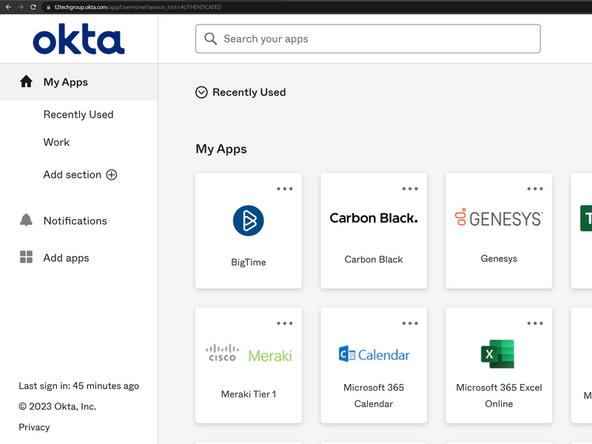Viewport: 592px width, 444px height.
Task: Click Microsoft 365 Calendar label text
Action: [x=373, y=396]
